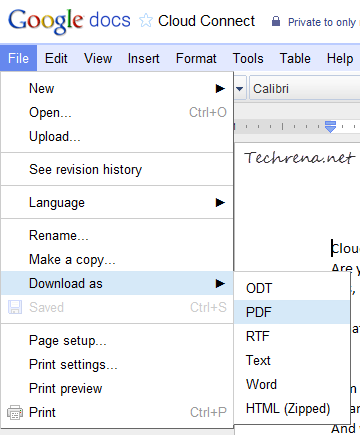360x435 pixels.
Task: Open the Insert menu
Action: [144, 58]
